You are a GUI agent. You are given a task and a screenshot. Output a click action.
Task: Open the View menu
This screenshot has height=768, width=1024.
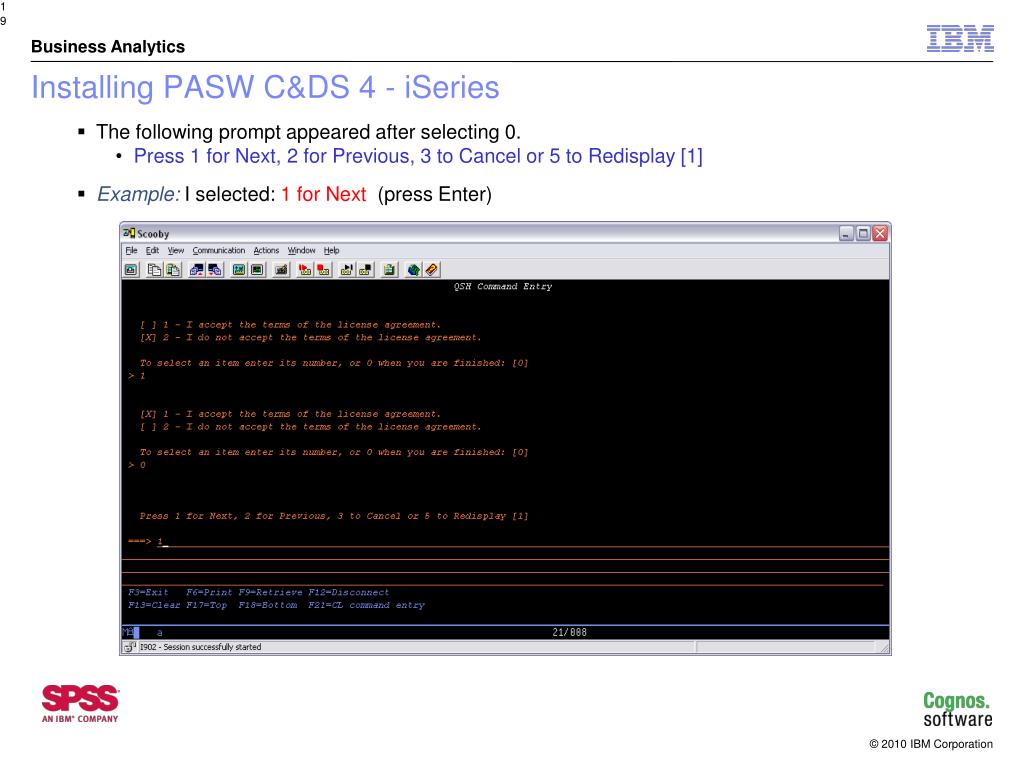[x=176, y=251]
